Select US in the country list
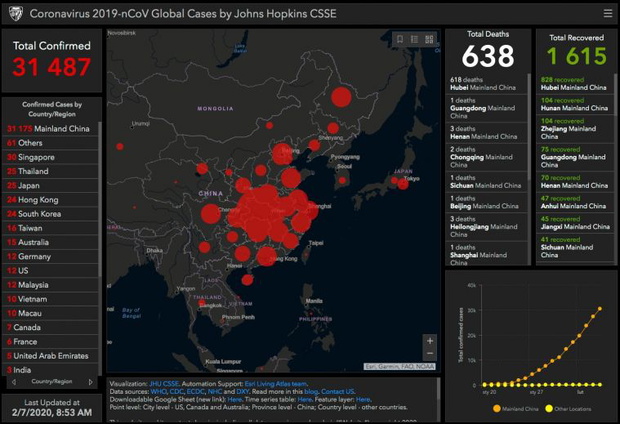This screenshot has height=424, width=620. (x=50, y=271)
